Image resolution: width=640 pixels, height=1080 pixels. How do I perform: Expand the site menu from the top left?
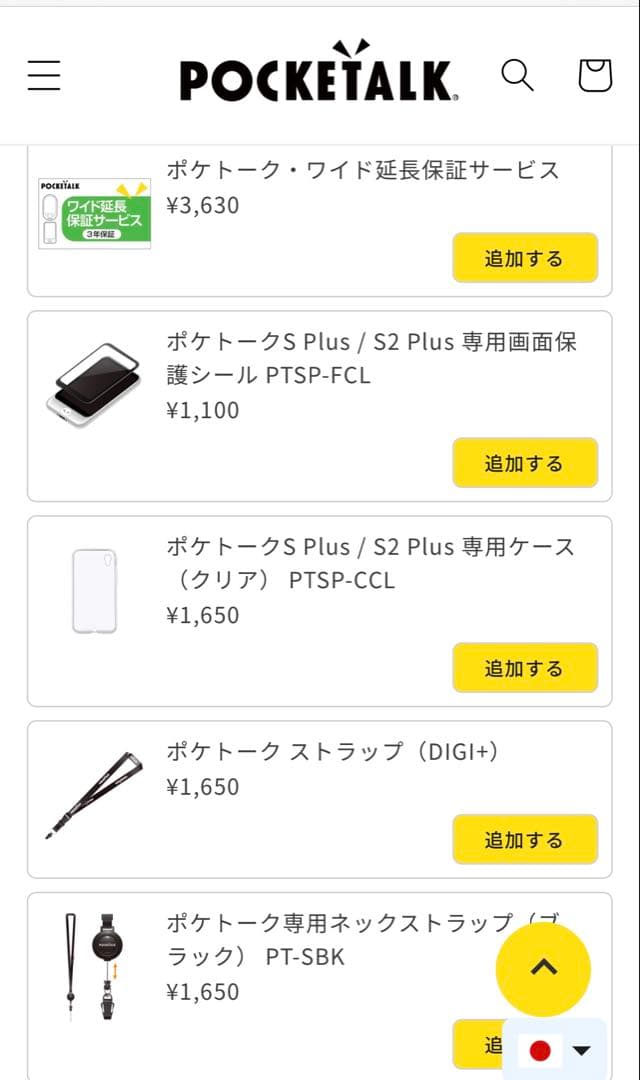point(43,75)
